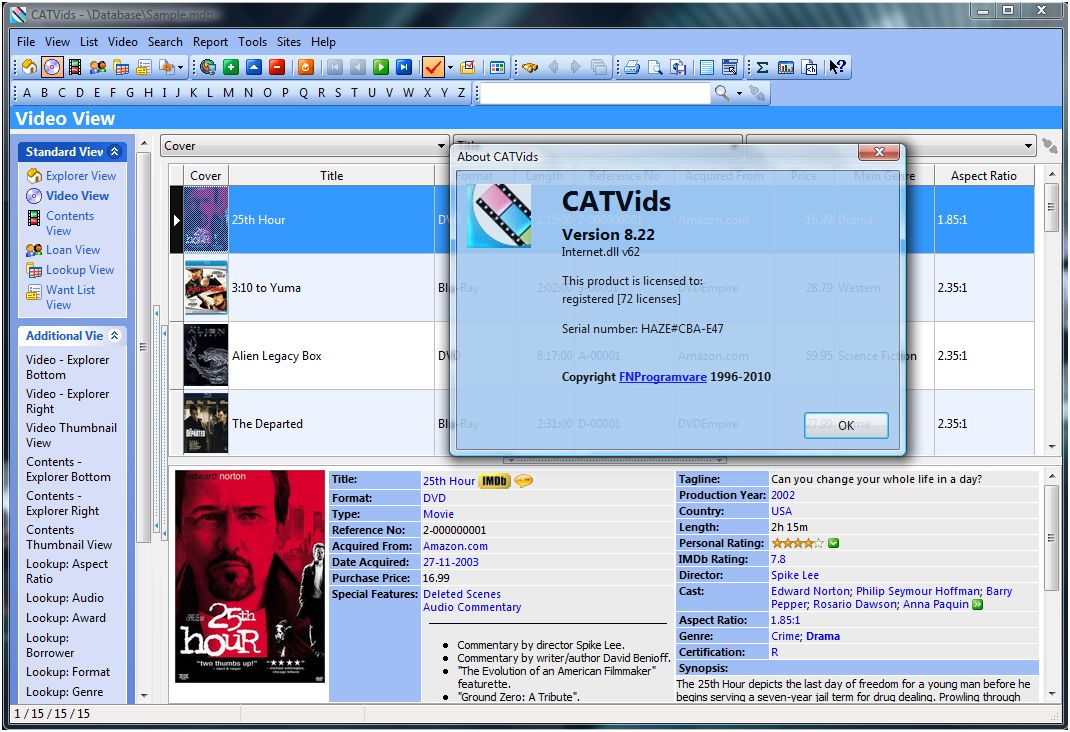The height and width of the screenshot is (732, 1070).
Task: Click the export save-to-disk toolbar icon
Action: click(x=678, y=67)
